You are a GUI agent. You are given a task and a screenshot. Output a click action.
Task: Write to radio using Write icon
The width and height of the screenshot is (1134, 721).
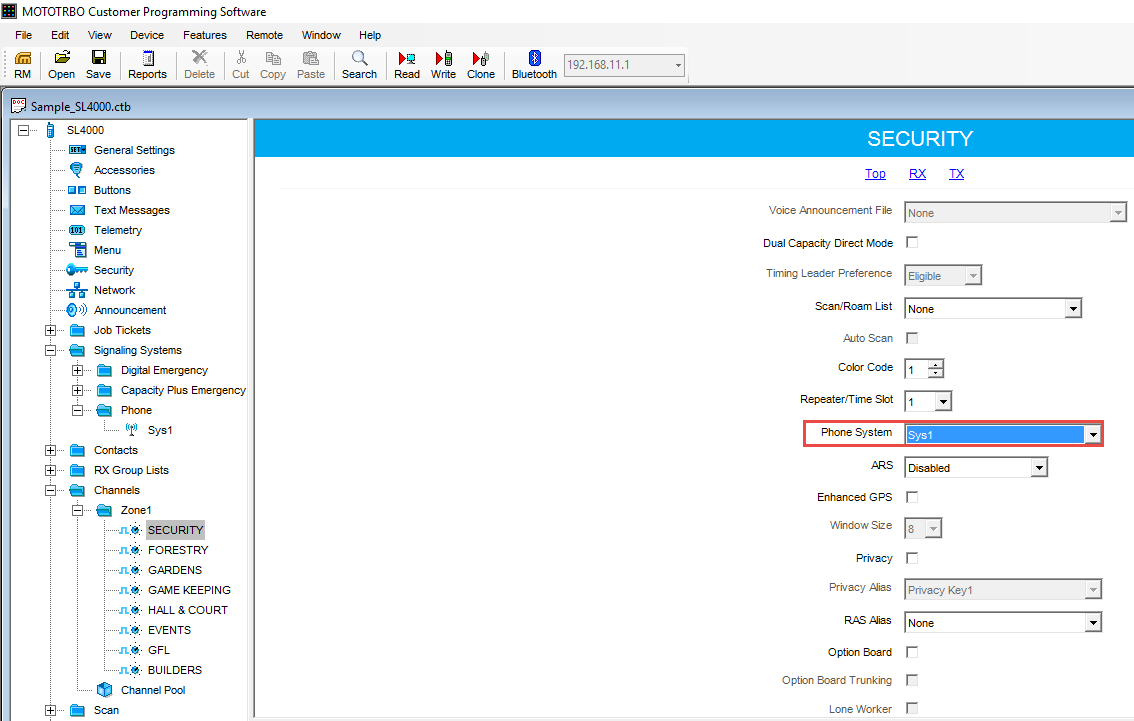(x=443, y=64)
